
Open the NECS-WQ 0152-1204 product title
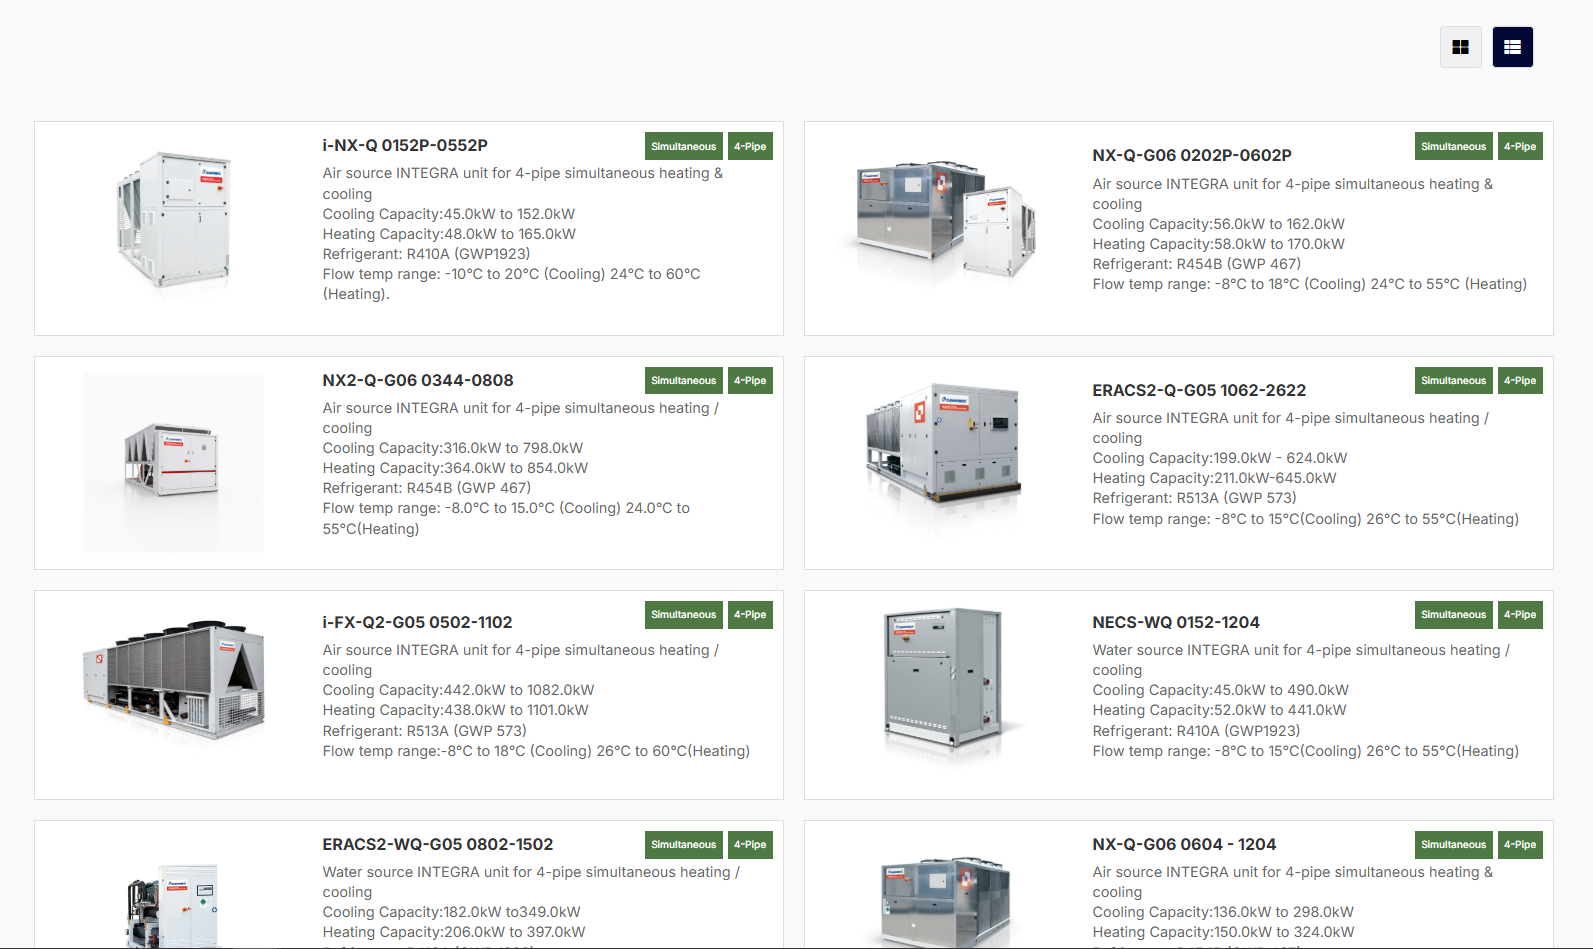coord(1176,622)
